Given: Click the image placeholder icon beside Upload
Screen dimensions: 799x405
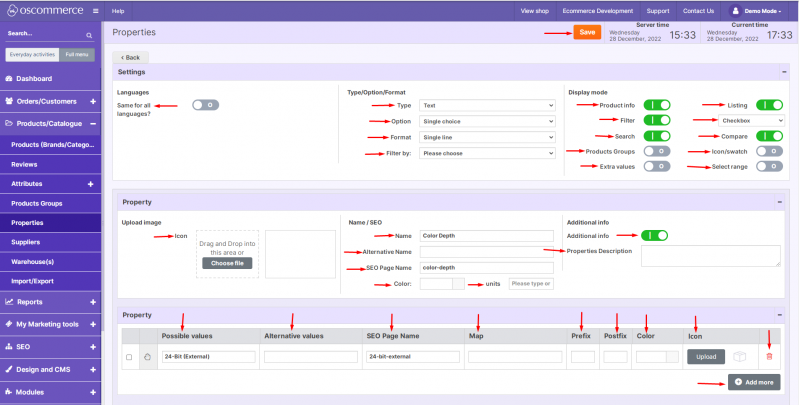Looking at the screenshot, I should [x=739, y=356].
